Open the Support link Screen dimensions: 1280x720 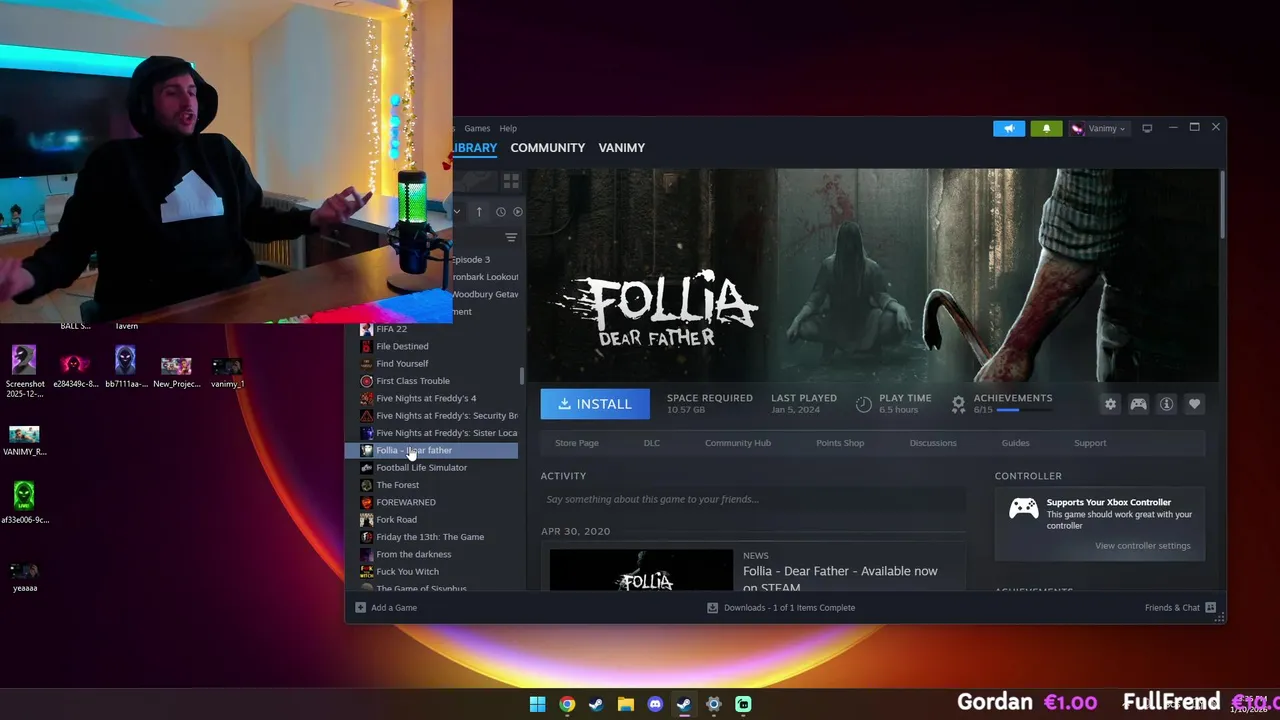(x=1090, y=443)
